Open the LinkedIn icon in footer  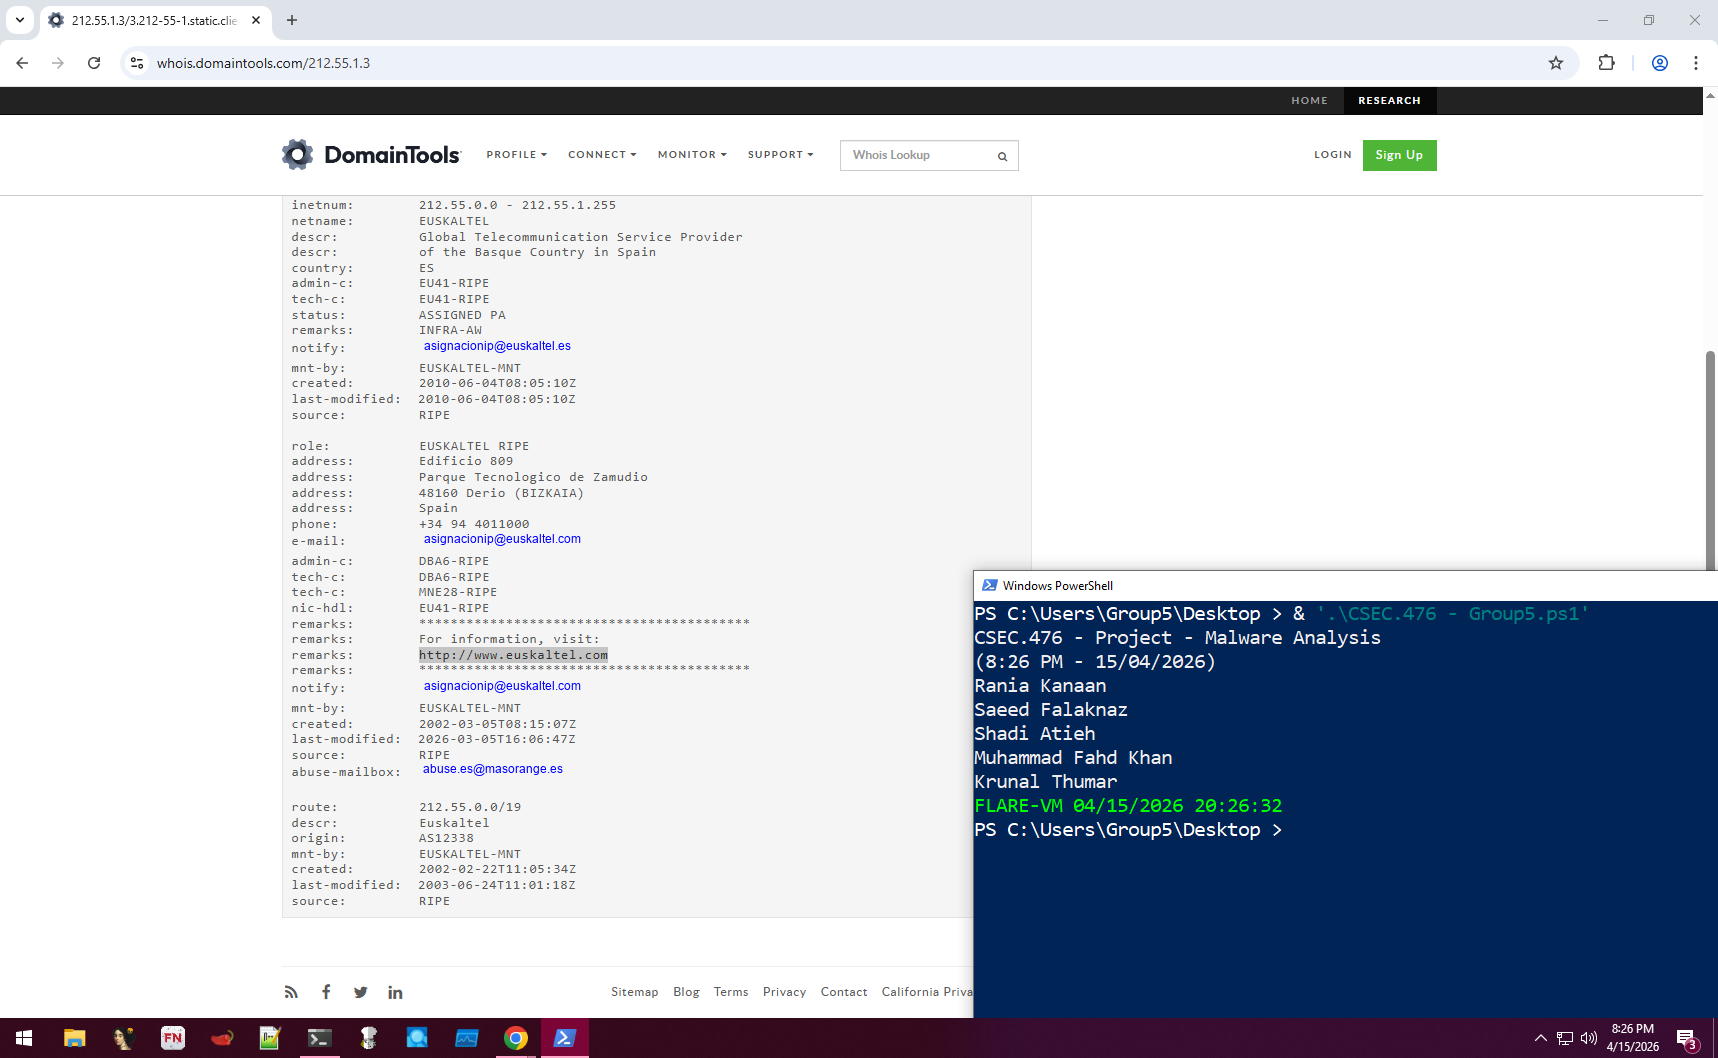[395, 992]
